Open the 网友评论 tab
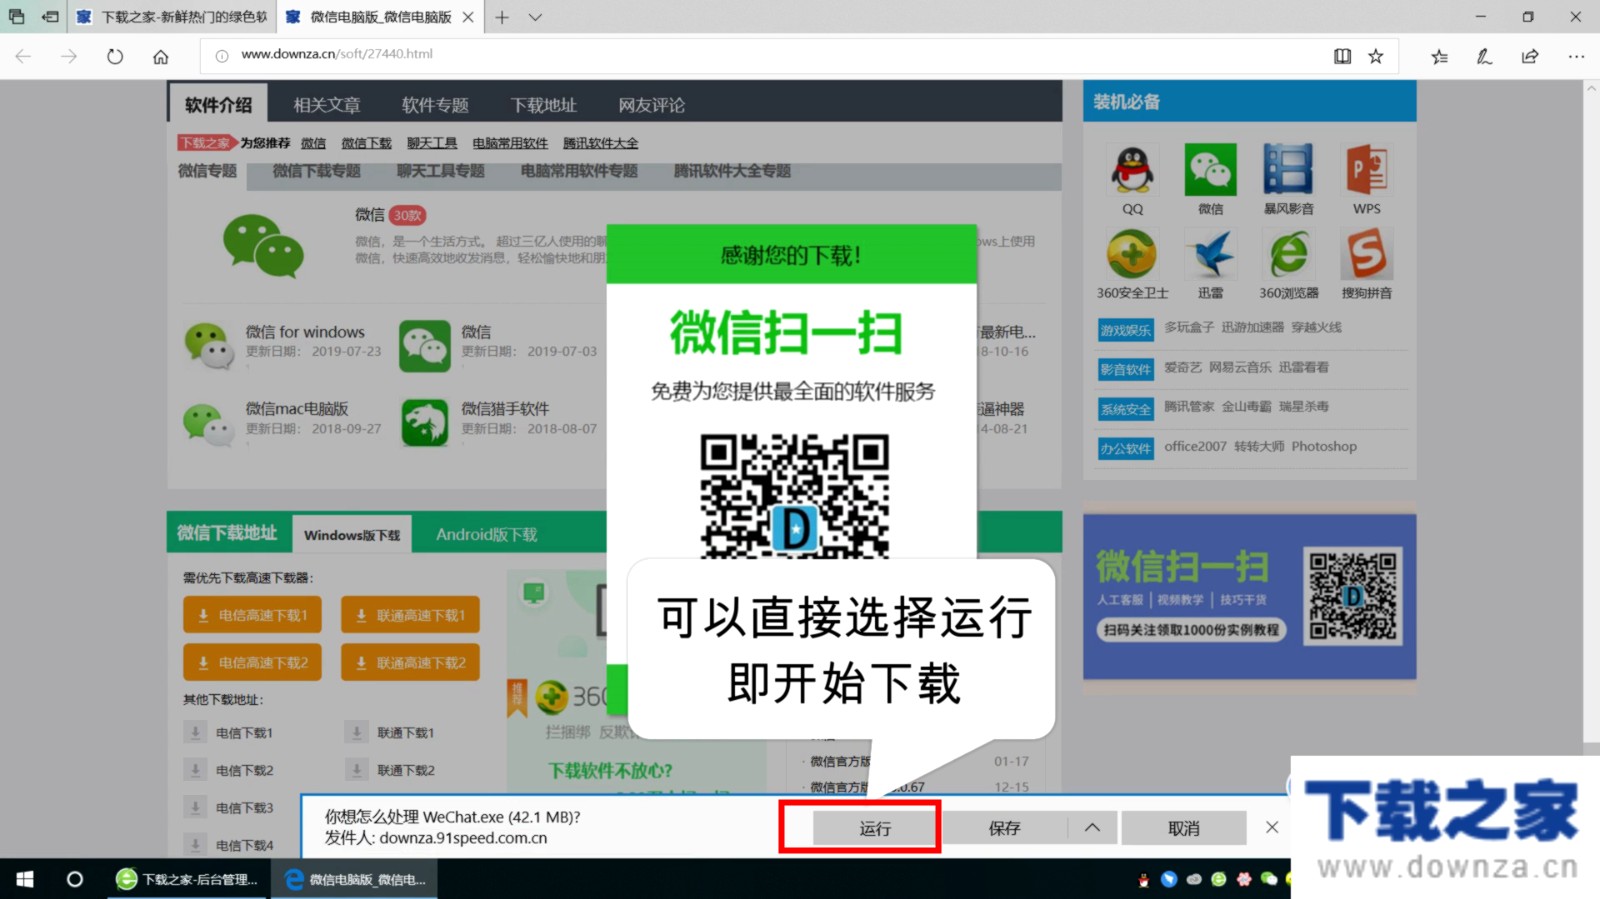The height and width of the screenshot is (899, 1600). click(652, 104)
